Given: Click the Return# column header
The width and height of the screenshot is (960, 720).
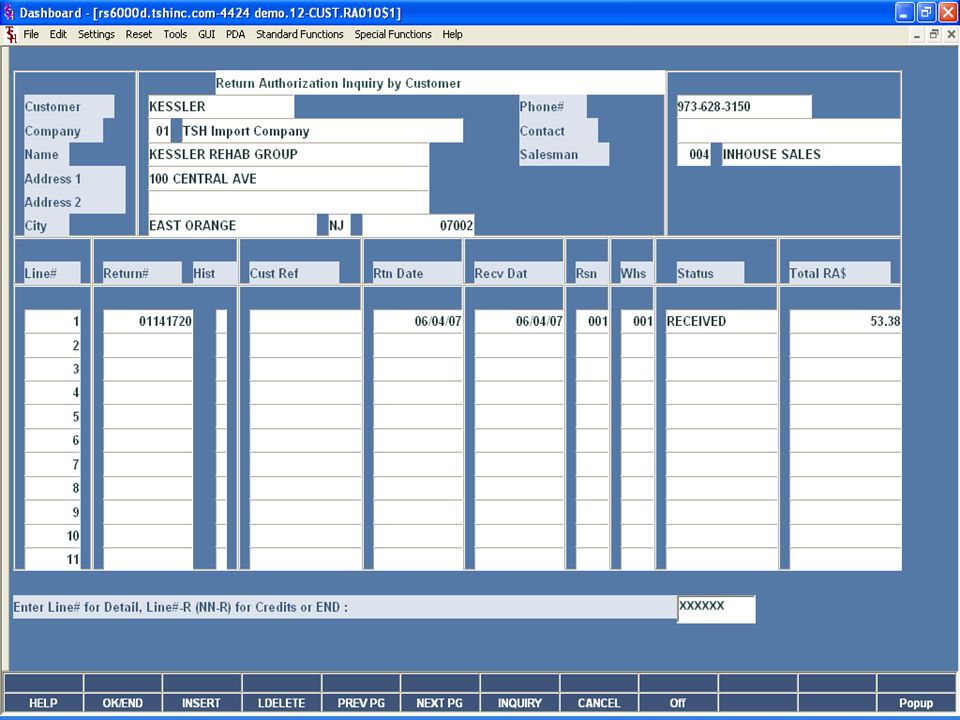Looking at the screenshot, I should [142, 273].
